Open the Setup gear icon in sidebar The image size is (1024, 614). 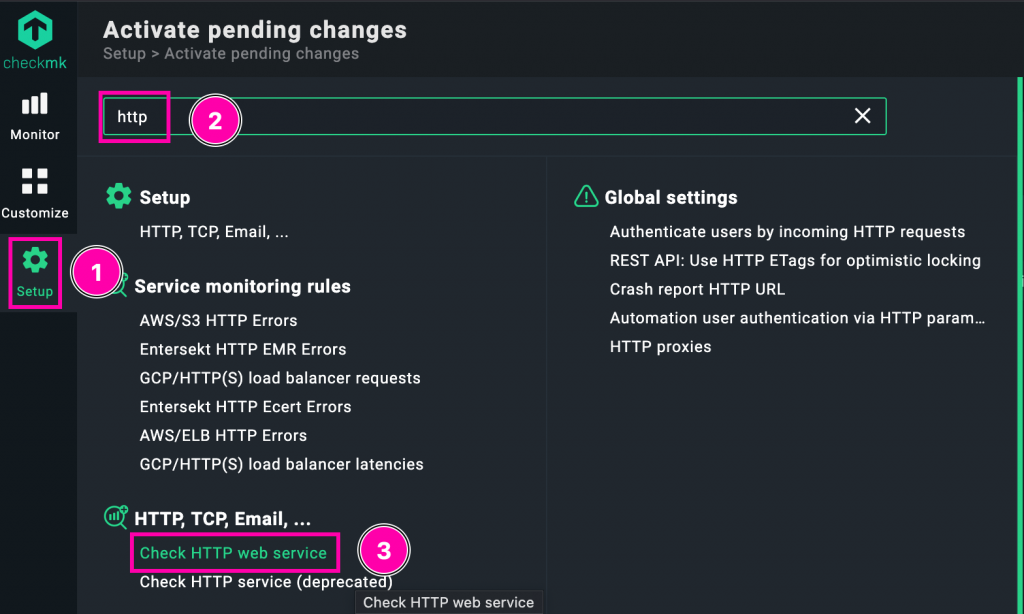point(35,261)
